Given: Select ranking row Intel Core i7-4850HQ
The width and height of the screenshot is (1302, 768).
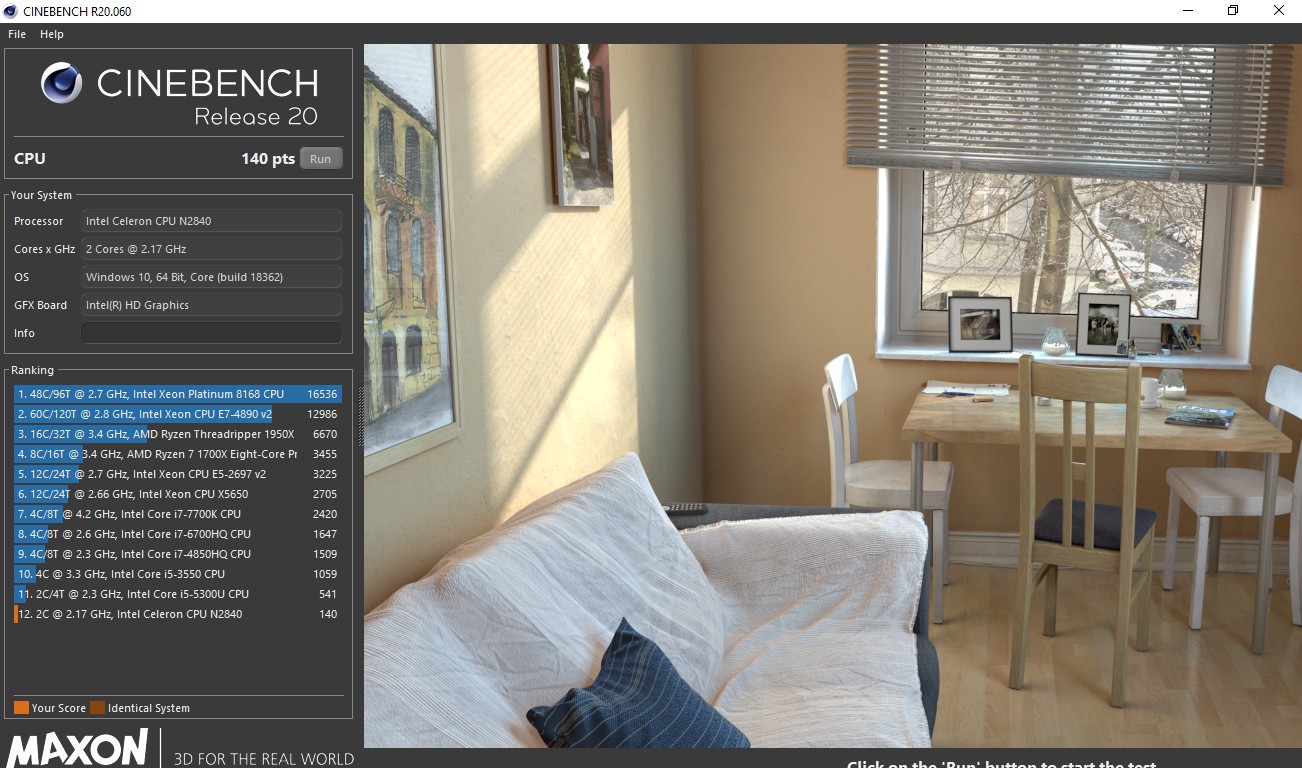Looking at the screenshot, I should [x=178, y=554].
